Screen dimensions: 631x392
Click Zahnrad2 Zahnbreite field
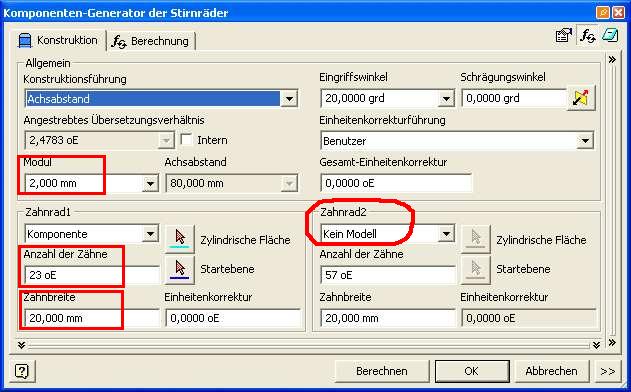point(388,318)
